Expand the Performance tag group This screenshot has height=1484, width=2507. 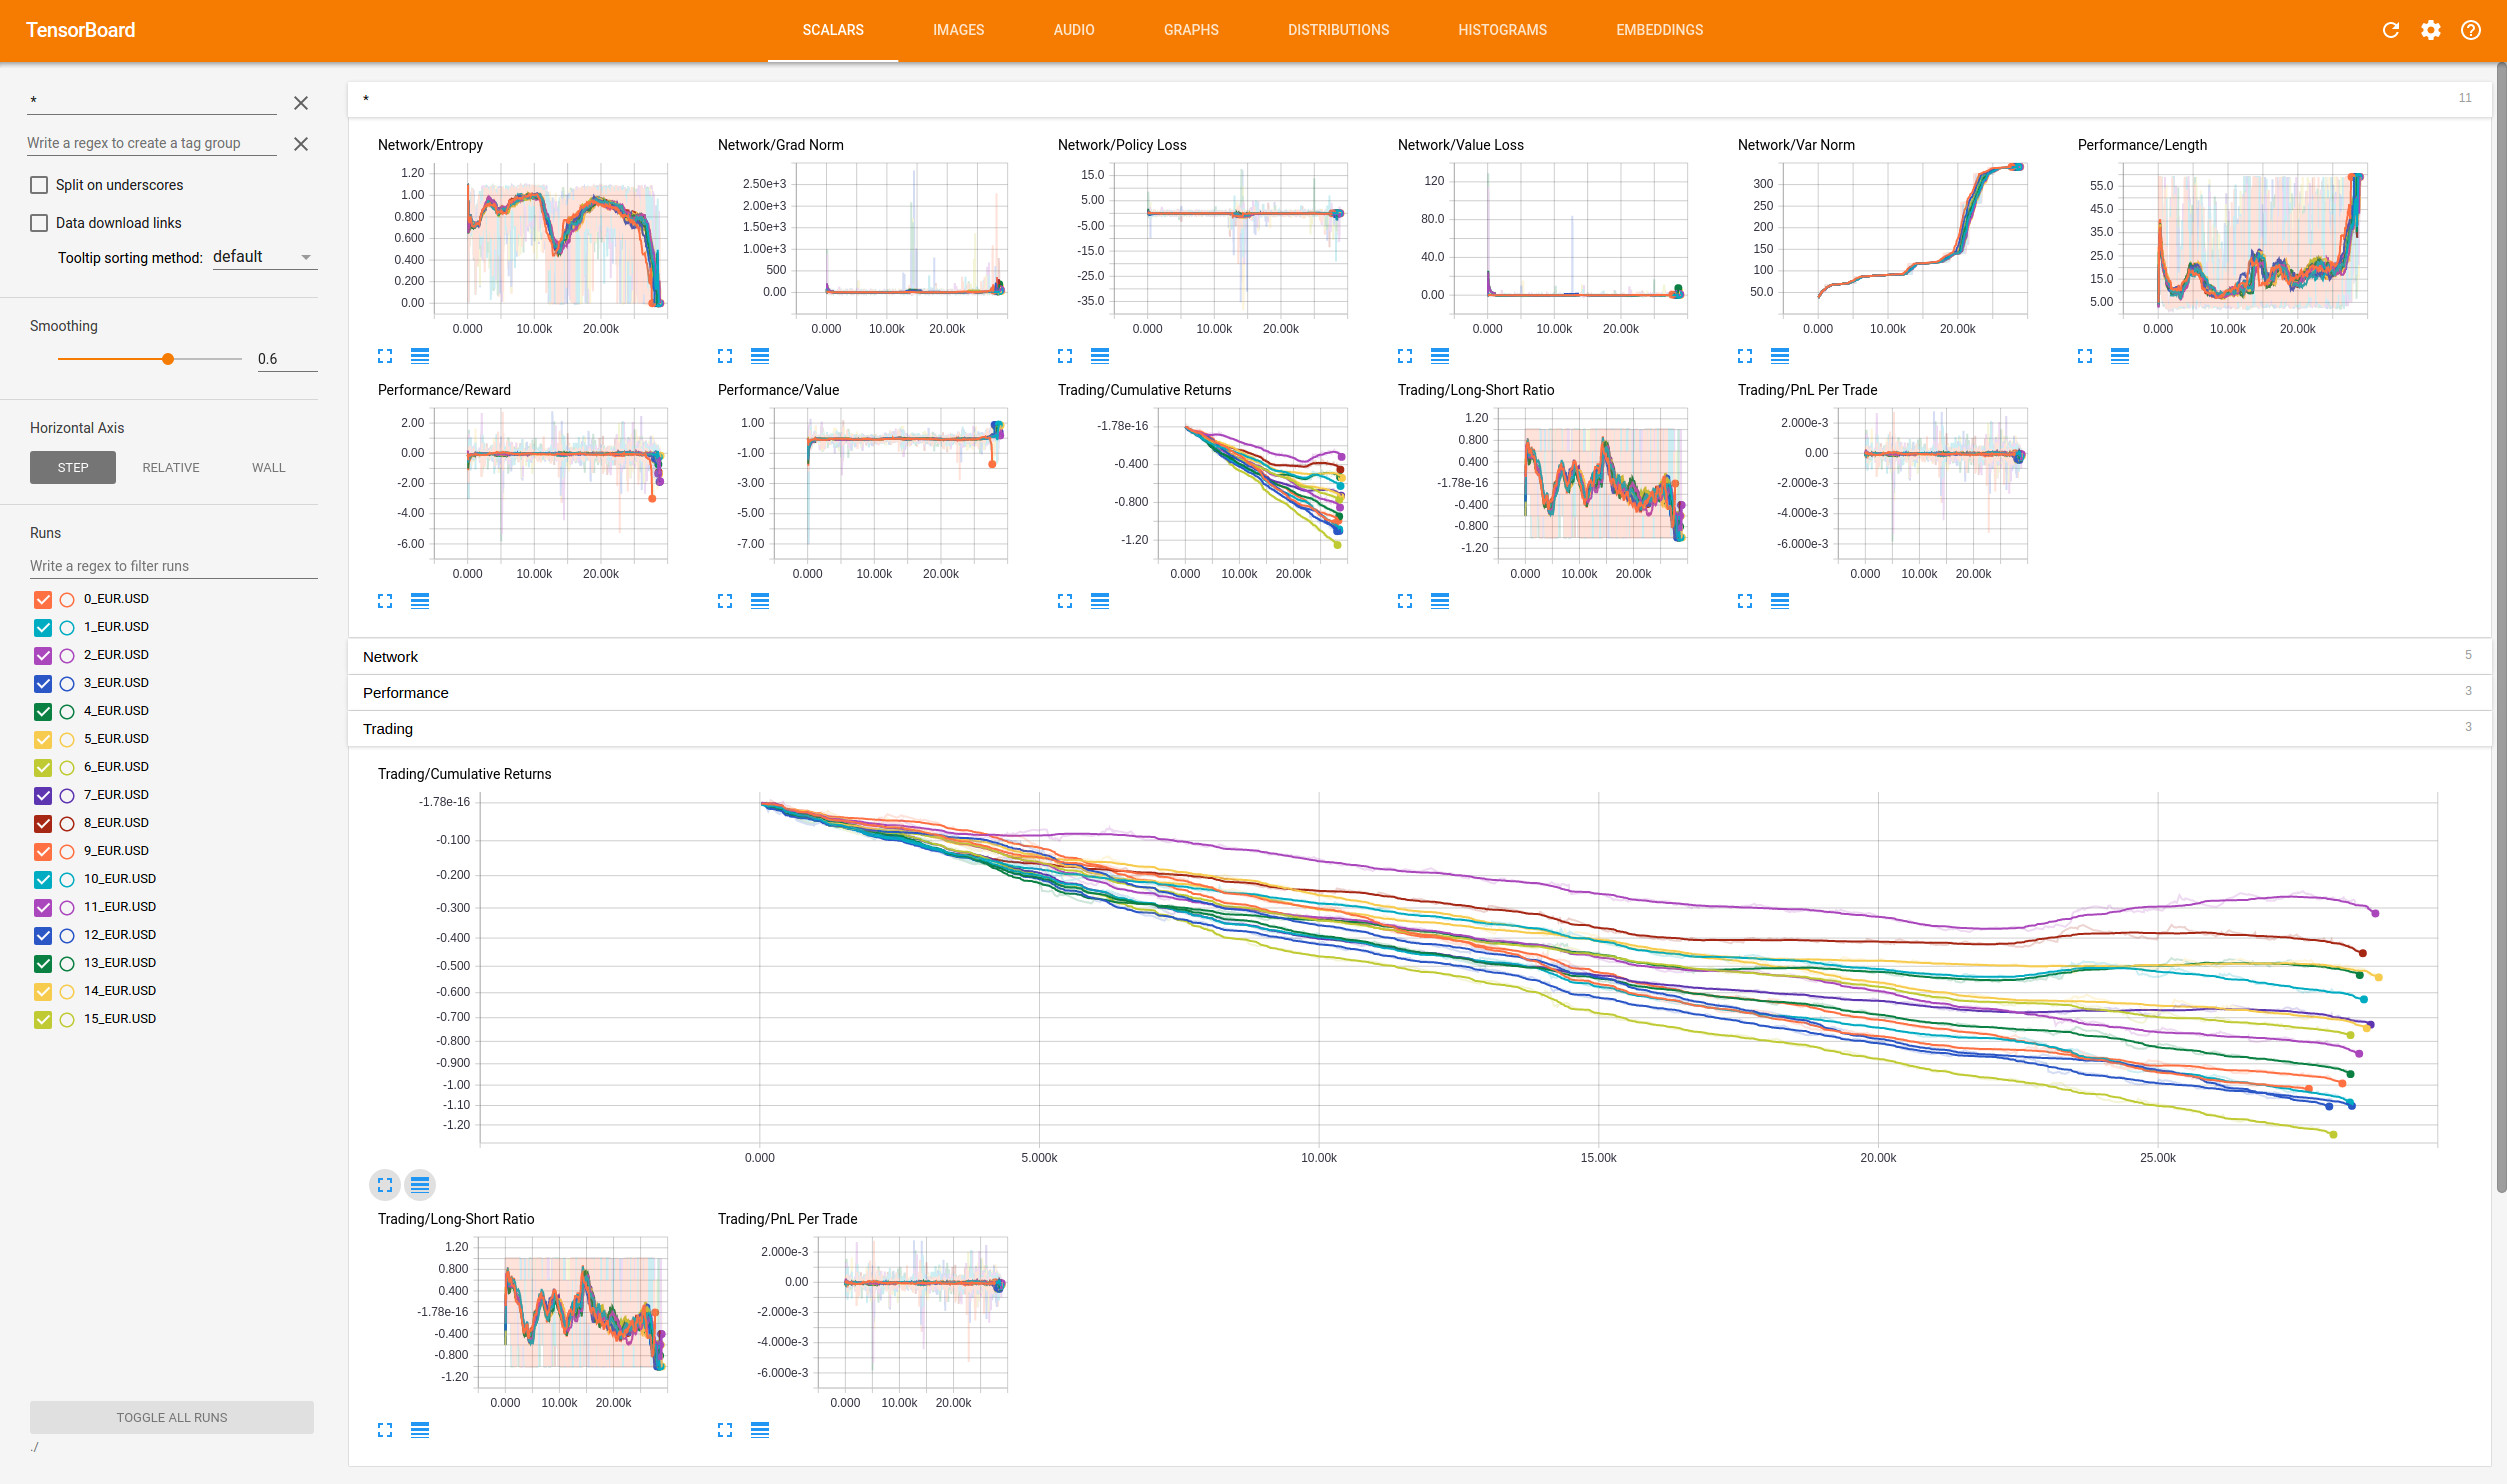pyautogui.click(x=405, y=693)
